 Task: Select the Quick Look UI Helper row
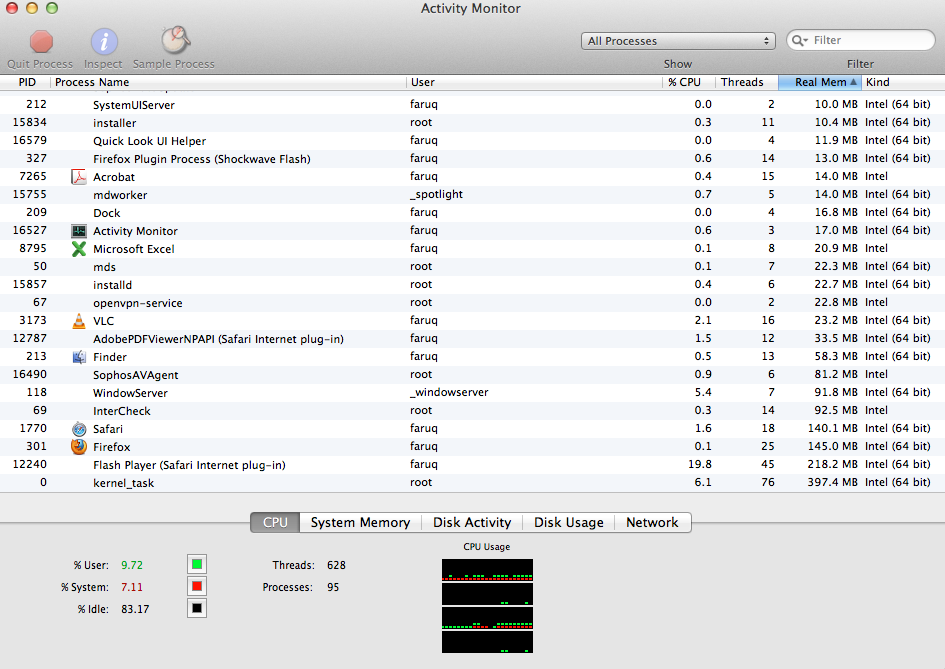pos(472,140)
